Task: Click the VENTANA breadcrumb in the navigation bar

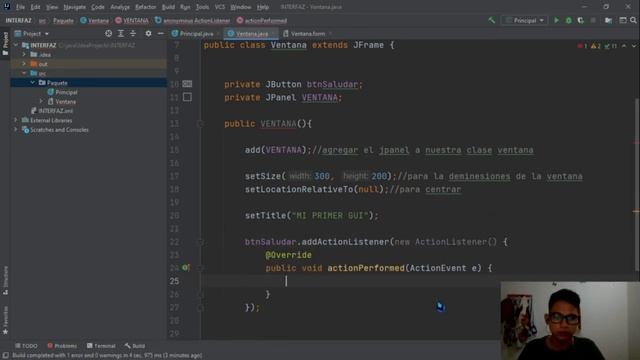Action: pos(132,20)
